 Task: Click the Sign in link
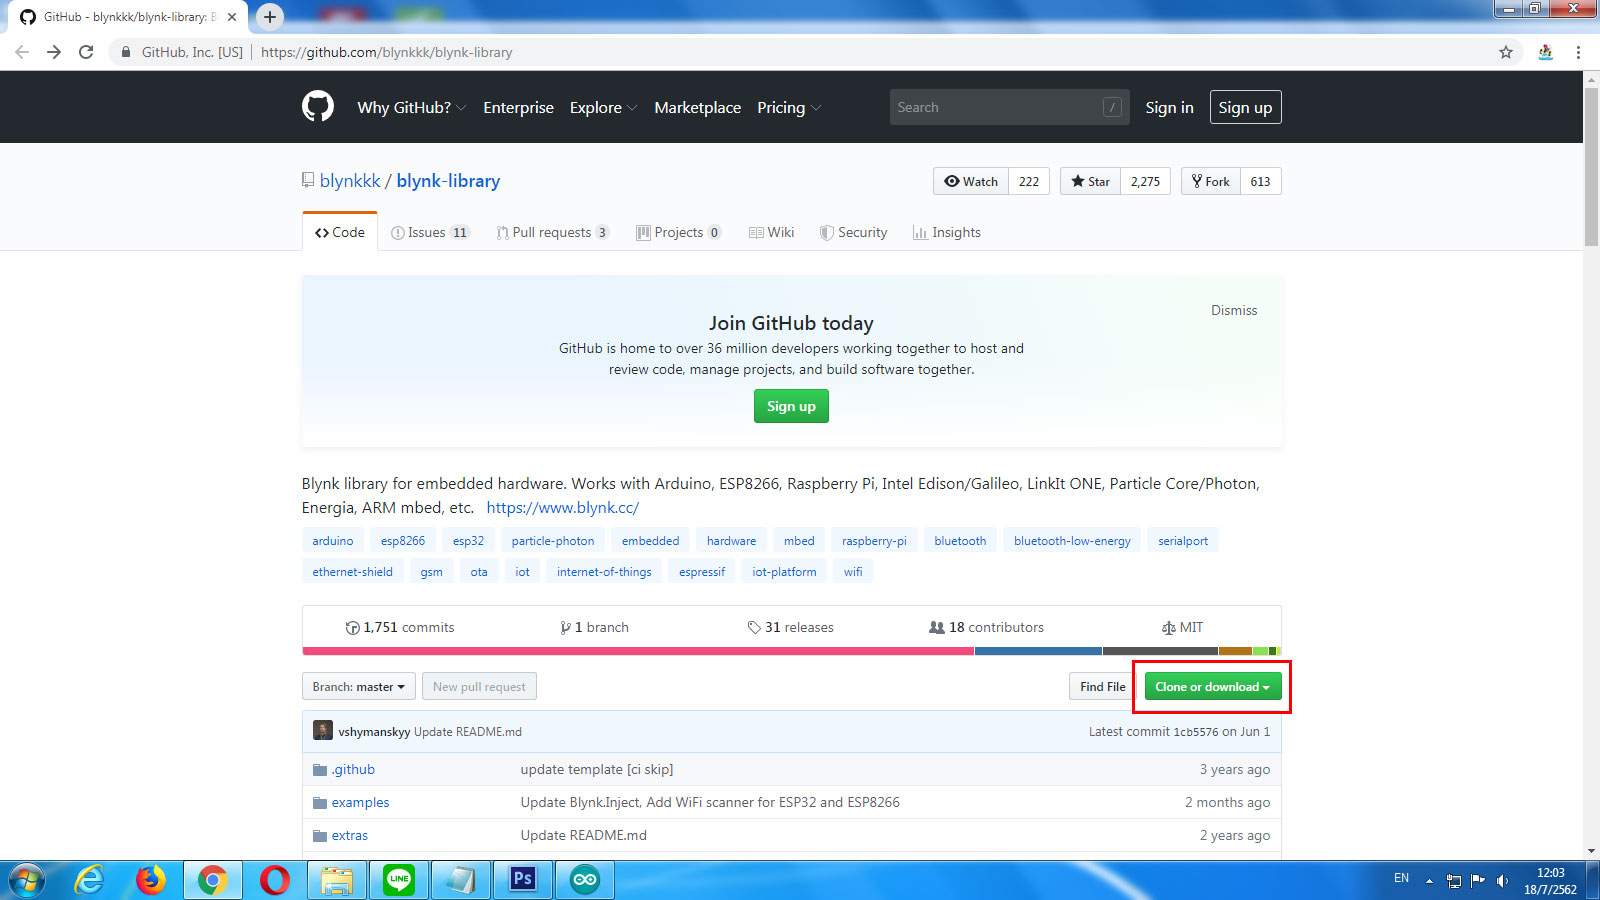pyautogui.click(x=1169, y=107)
